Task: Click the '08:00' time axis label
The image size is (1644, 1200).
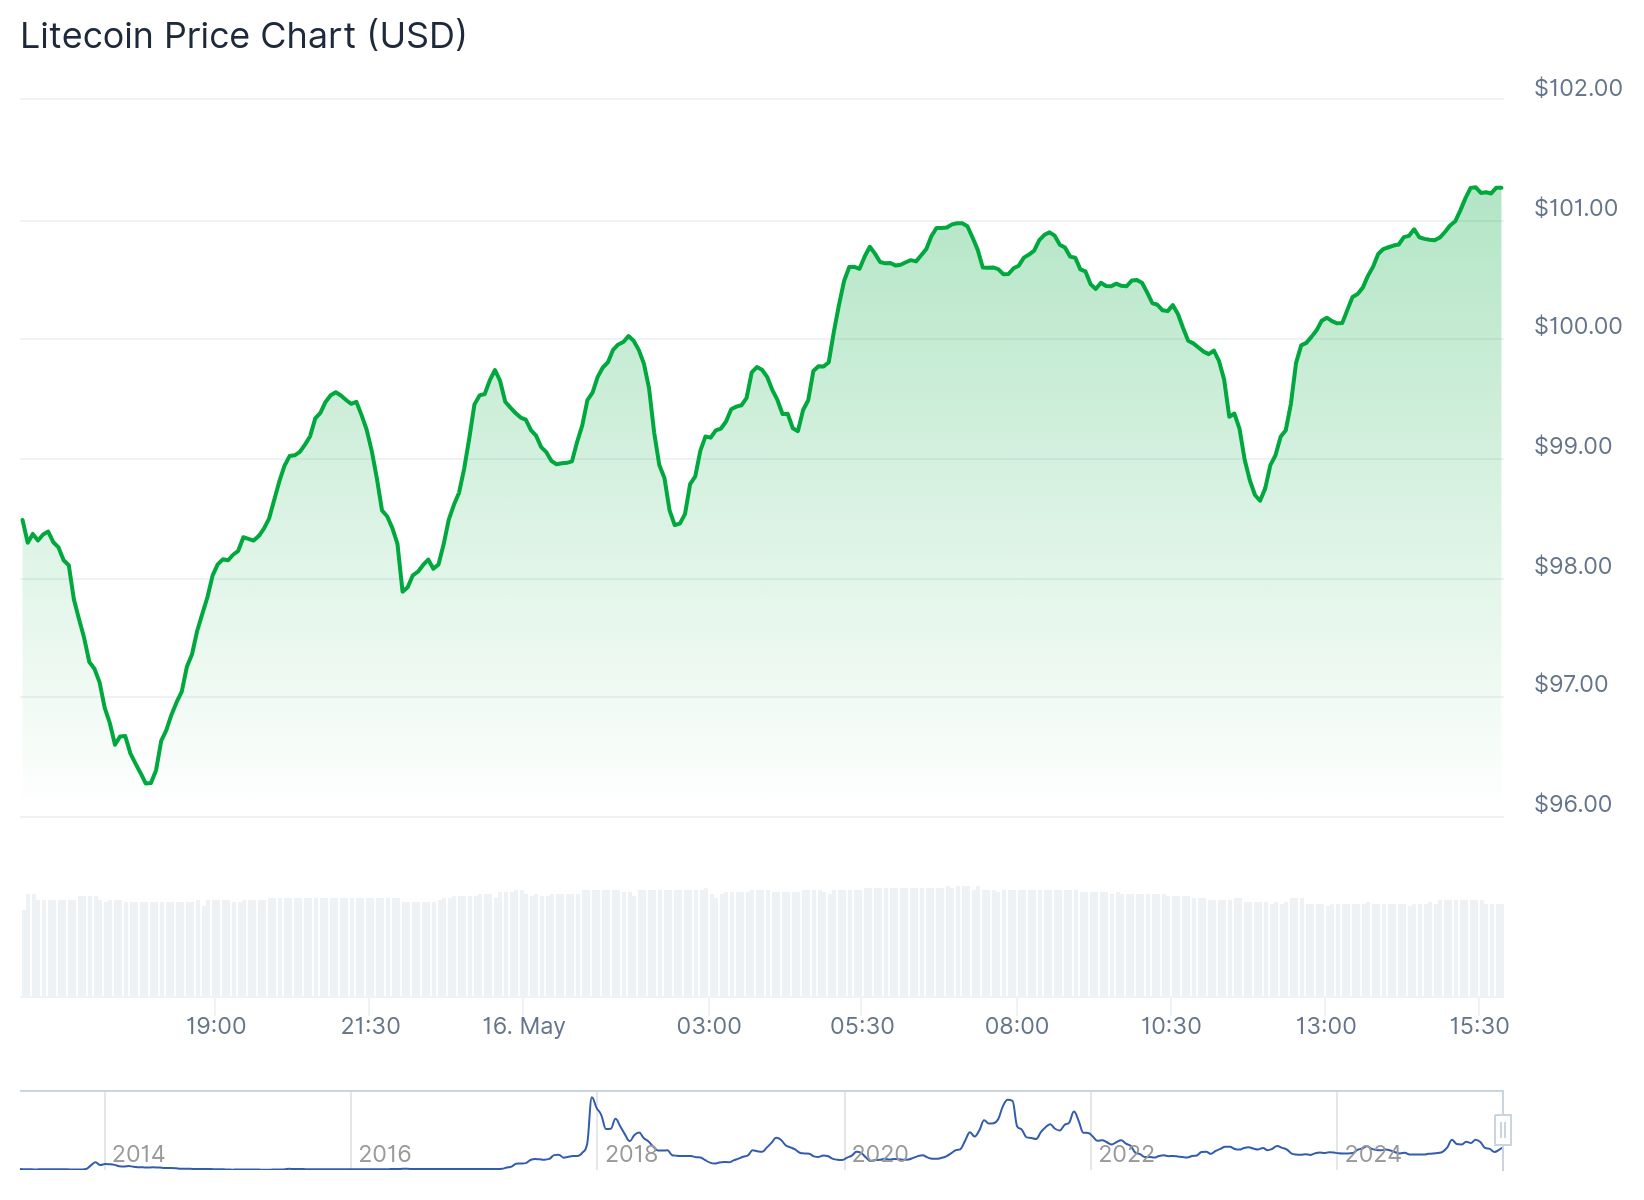Action: click(x=1017, y=1026)
